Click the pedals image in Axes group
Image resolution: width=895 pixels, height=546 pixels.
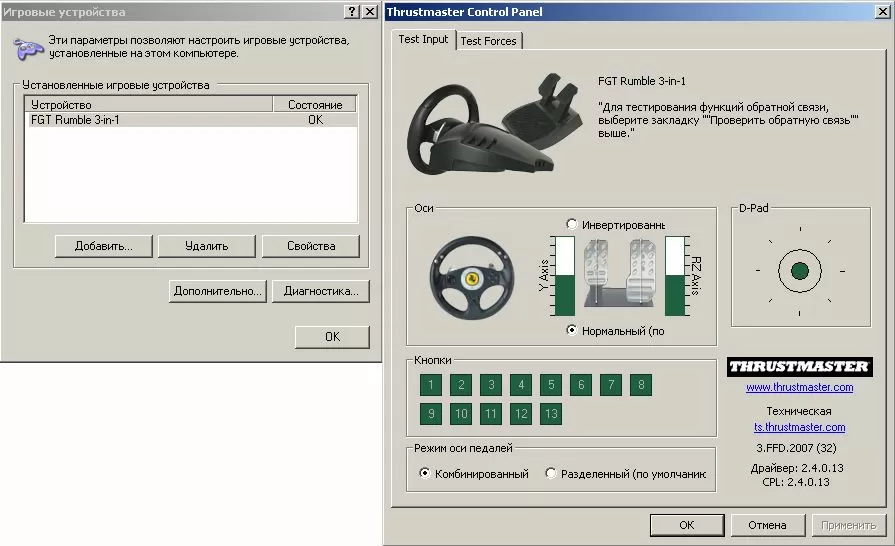click(620, 273)
